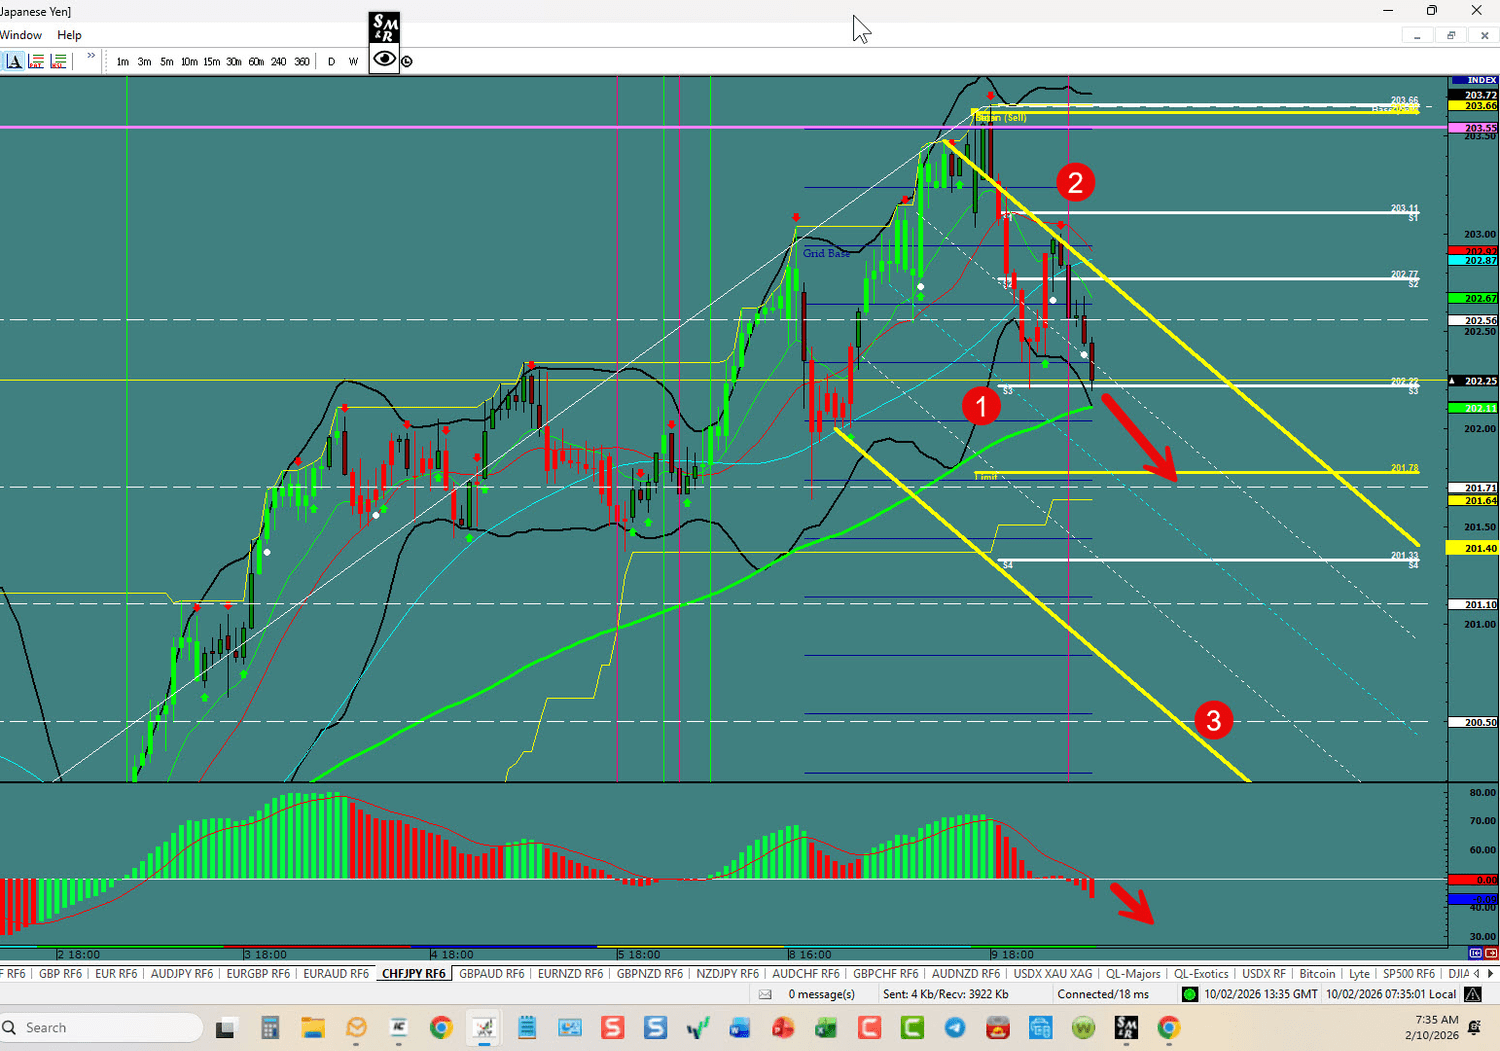
Task: Switch to the GBPAUD RF6 tab
Action: click(491, 972)
